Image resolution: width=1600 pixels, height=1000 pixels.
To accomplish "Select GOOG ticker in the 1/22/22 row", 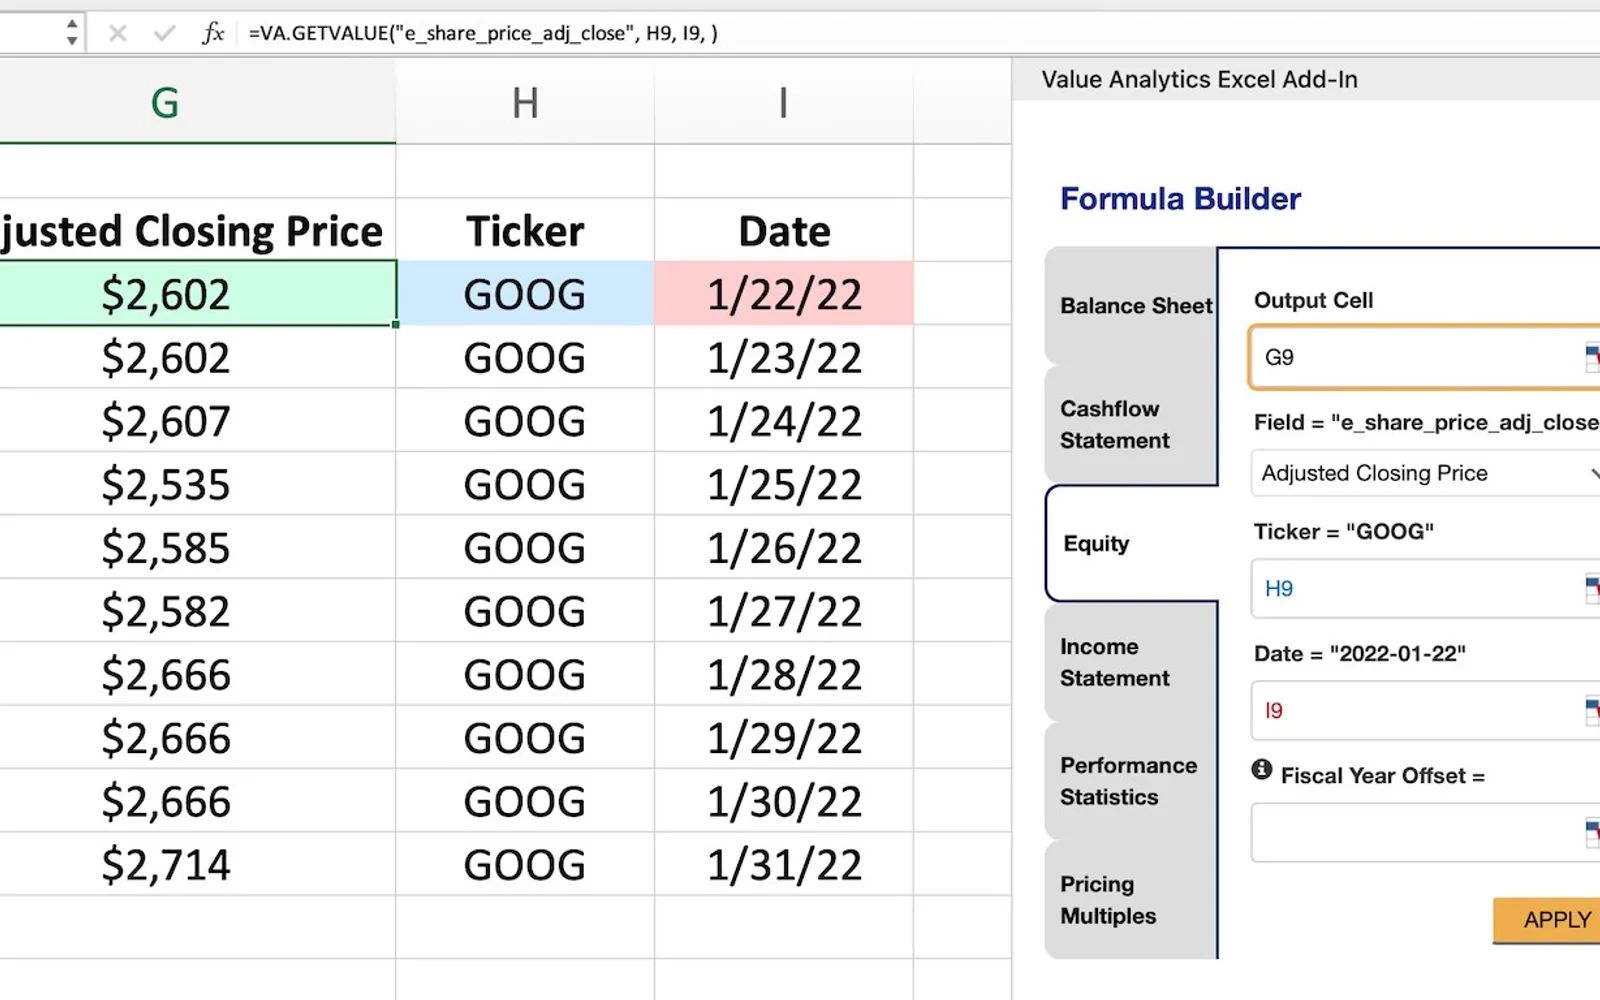I will pyautogui.click(x=525, y=294).
